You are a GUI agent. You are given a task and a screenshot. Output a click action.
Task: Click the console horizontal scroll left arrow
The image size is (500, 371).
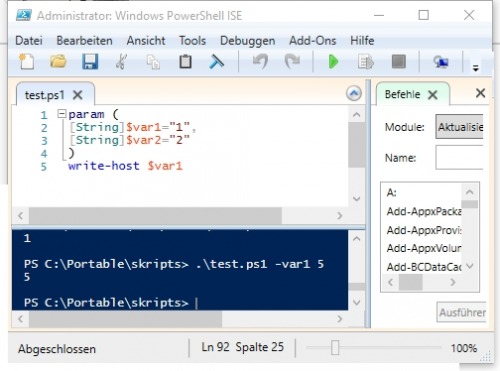tap(21, 319)
